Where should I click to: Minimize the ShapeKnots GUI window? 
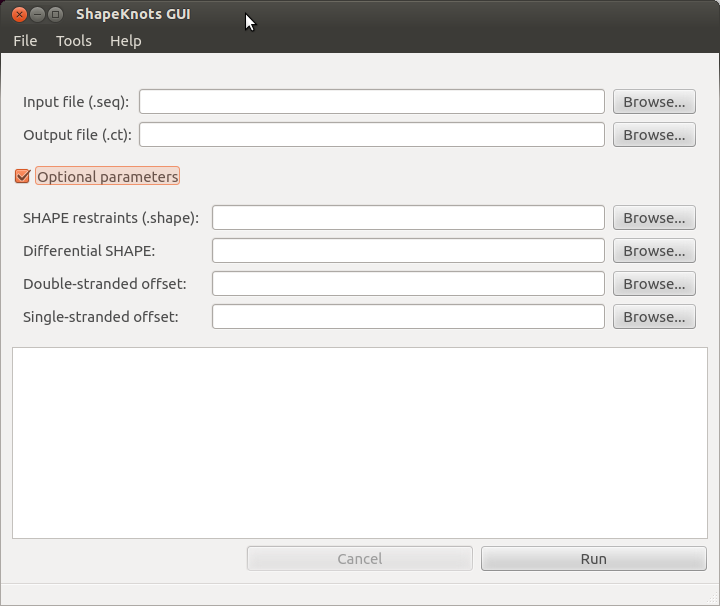pyautogui.click(x=38, y=15)
